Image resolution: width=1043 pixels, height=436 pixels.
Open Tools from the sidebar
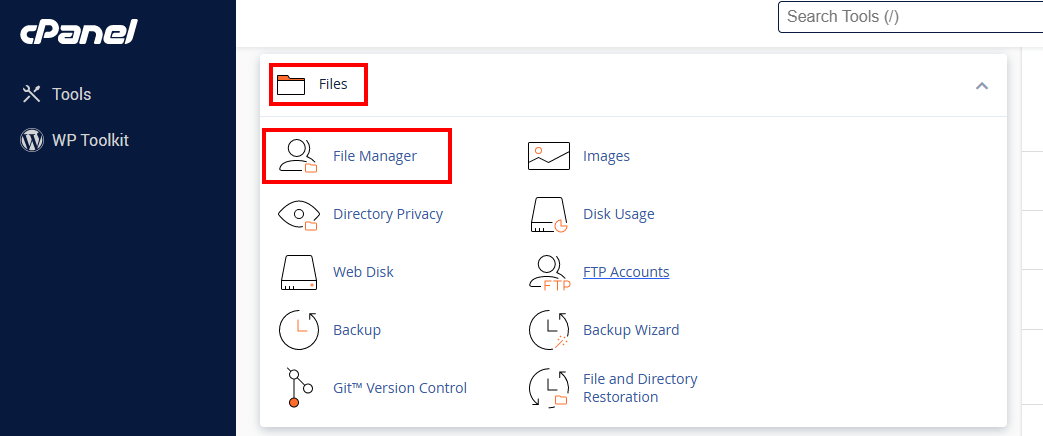pyautogui.click(x=72, y=94)
